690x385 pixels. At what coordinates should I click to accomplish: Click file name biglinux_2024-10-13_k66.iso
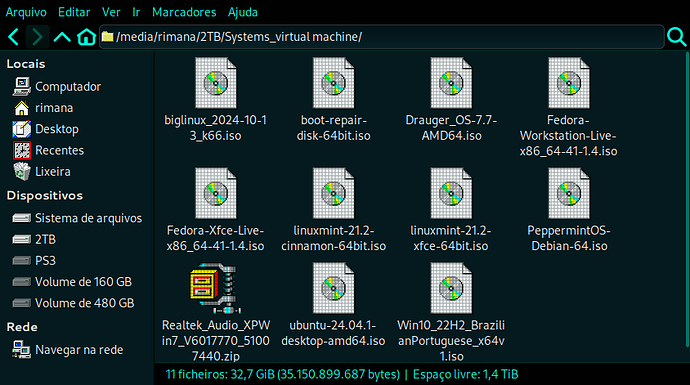[x=216, y=128]
